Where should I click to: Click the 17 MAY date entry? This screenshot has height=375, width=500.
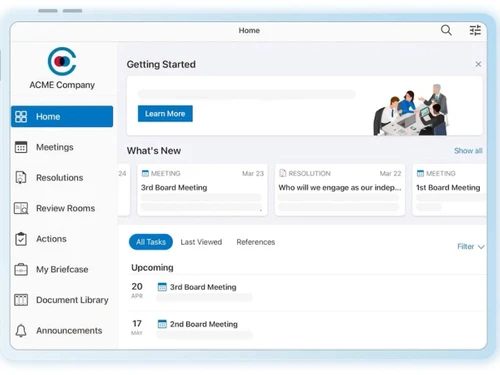(x=137, y=327)
